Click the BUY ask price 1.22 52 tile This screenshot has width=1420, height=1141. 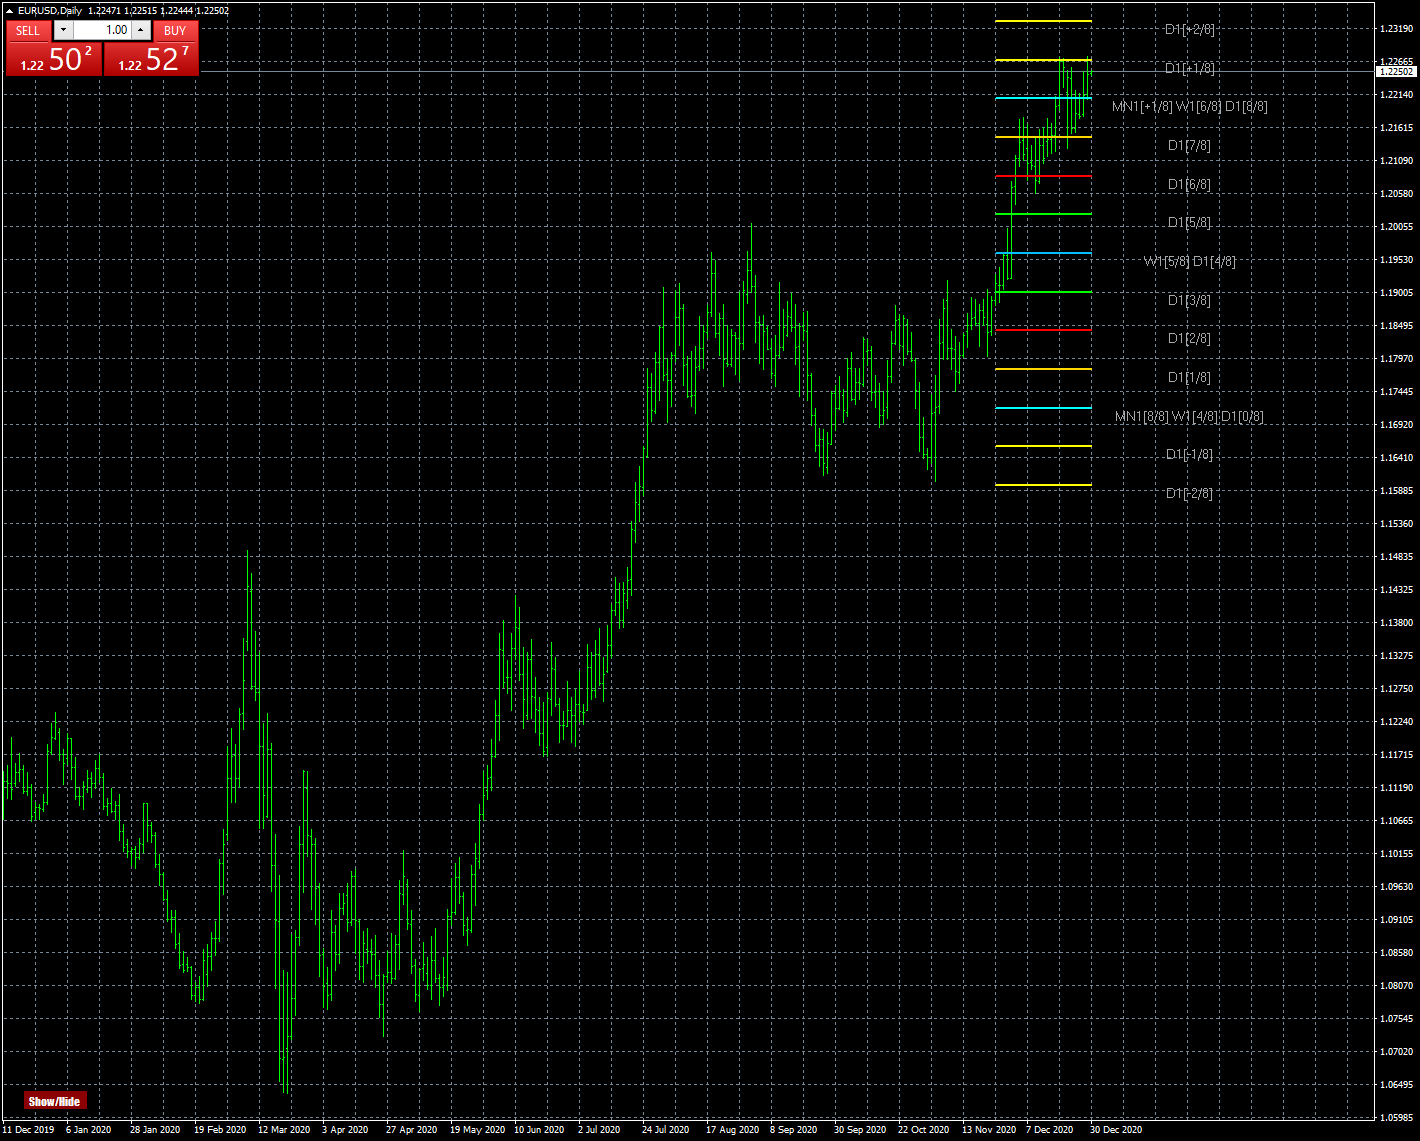point(151,59)
